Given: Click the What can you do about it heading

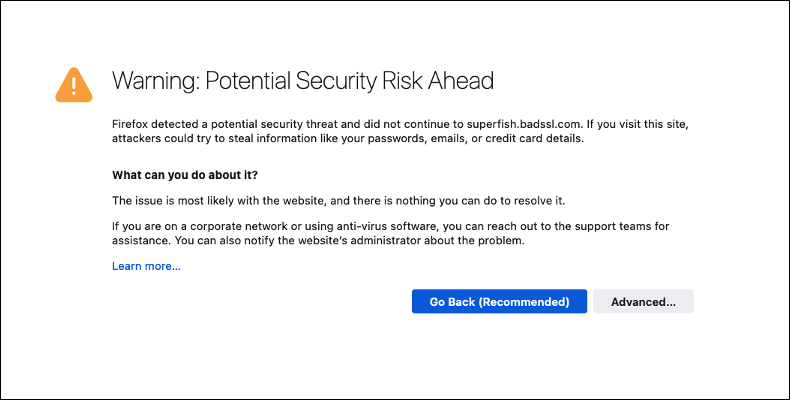Looking at the screenshot, I should point(185,175).
